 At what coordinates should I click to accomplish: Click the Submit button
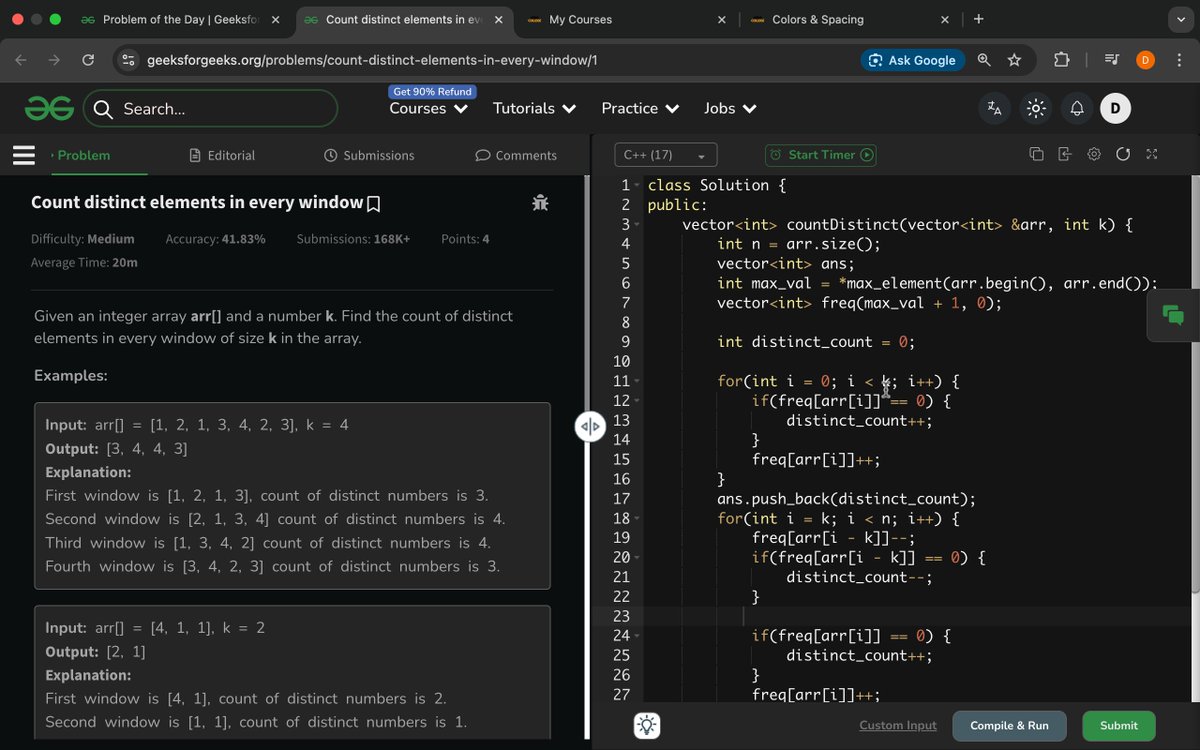coord(1118,726)
